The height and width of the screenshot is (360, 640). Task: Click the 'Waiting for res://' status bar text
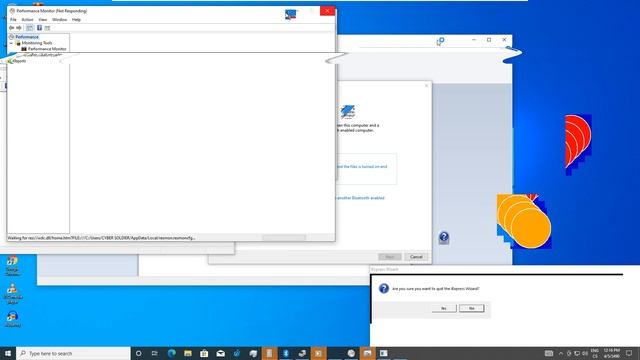pos(102,238)
